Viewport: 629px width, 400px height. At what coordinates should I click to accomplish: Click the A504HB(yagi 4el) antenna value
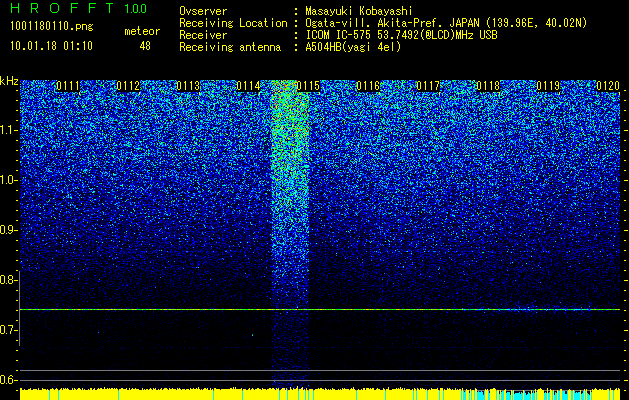click(353, 47)
